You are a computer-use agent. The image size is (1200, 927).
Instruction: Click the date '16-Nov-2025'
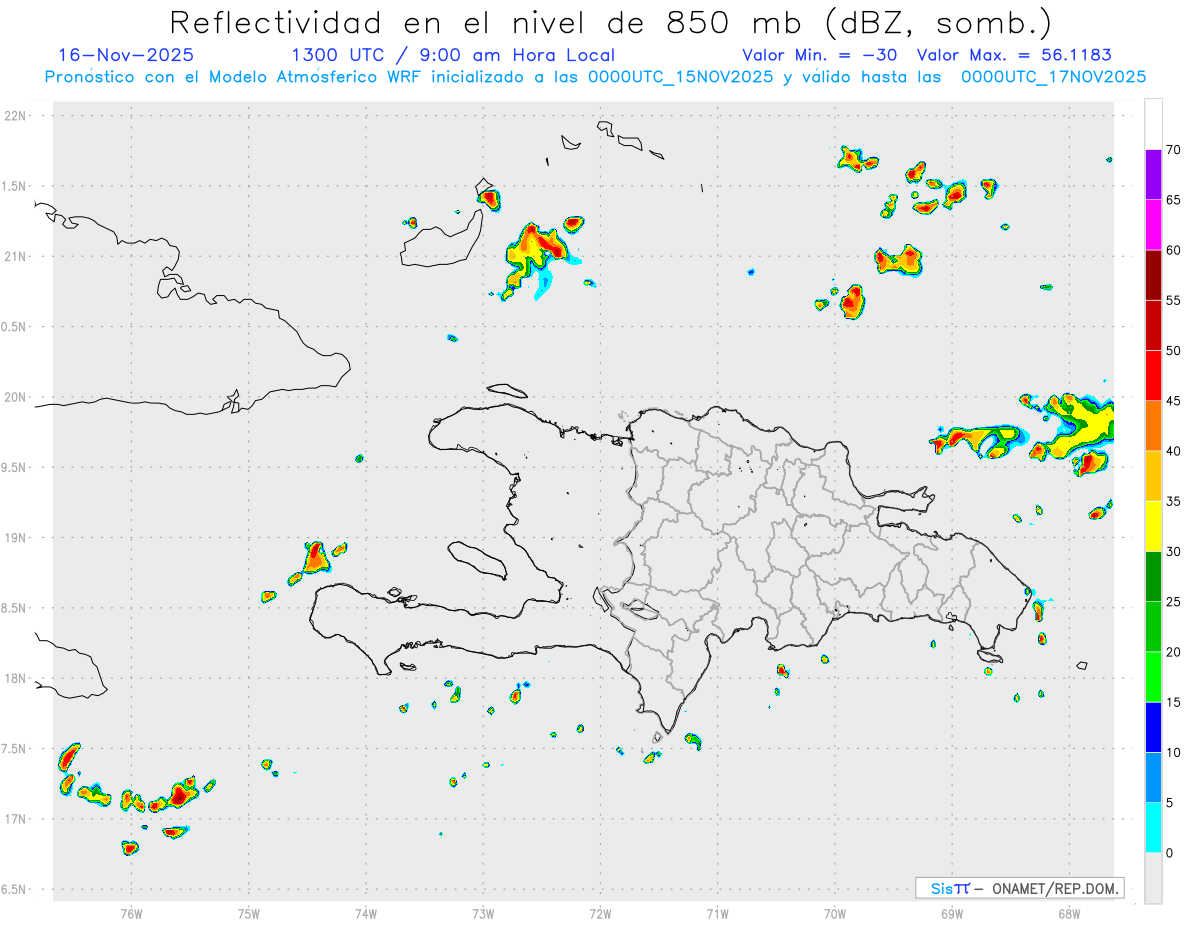(x=126, y=55)
